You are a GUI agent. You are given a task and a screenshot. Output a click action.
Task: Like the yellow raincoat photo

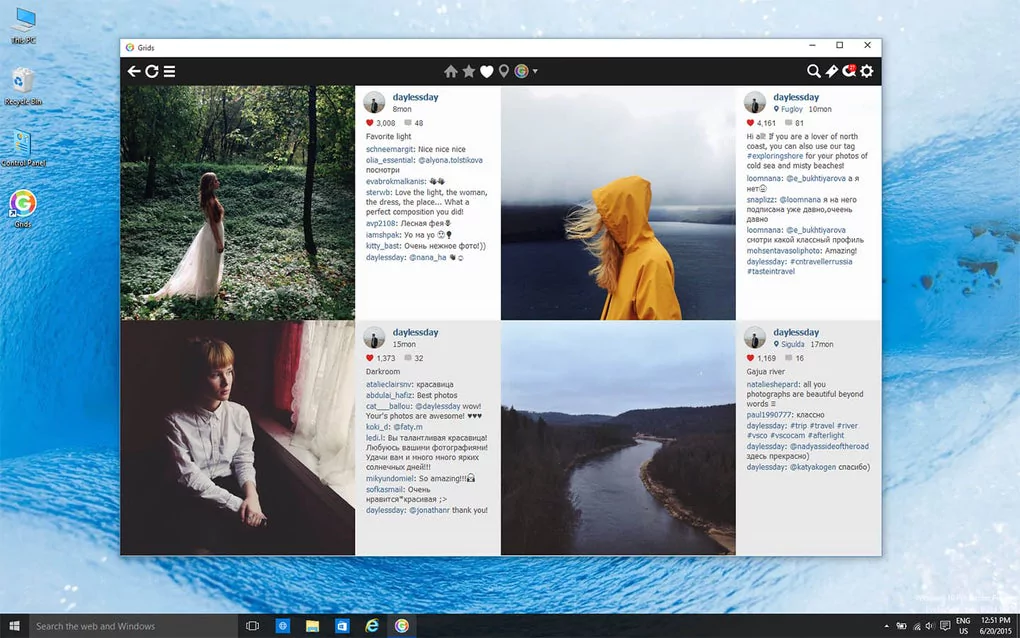[750, 122]
